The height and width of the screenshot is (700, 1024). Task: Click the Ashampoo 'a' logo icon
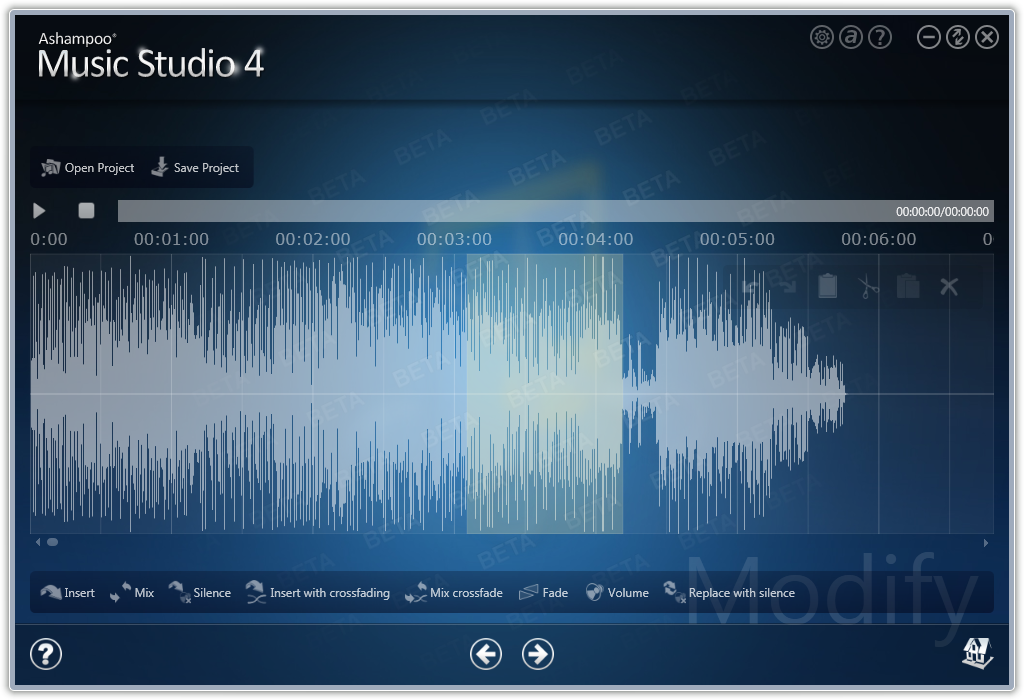(x=850, y=37)
